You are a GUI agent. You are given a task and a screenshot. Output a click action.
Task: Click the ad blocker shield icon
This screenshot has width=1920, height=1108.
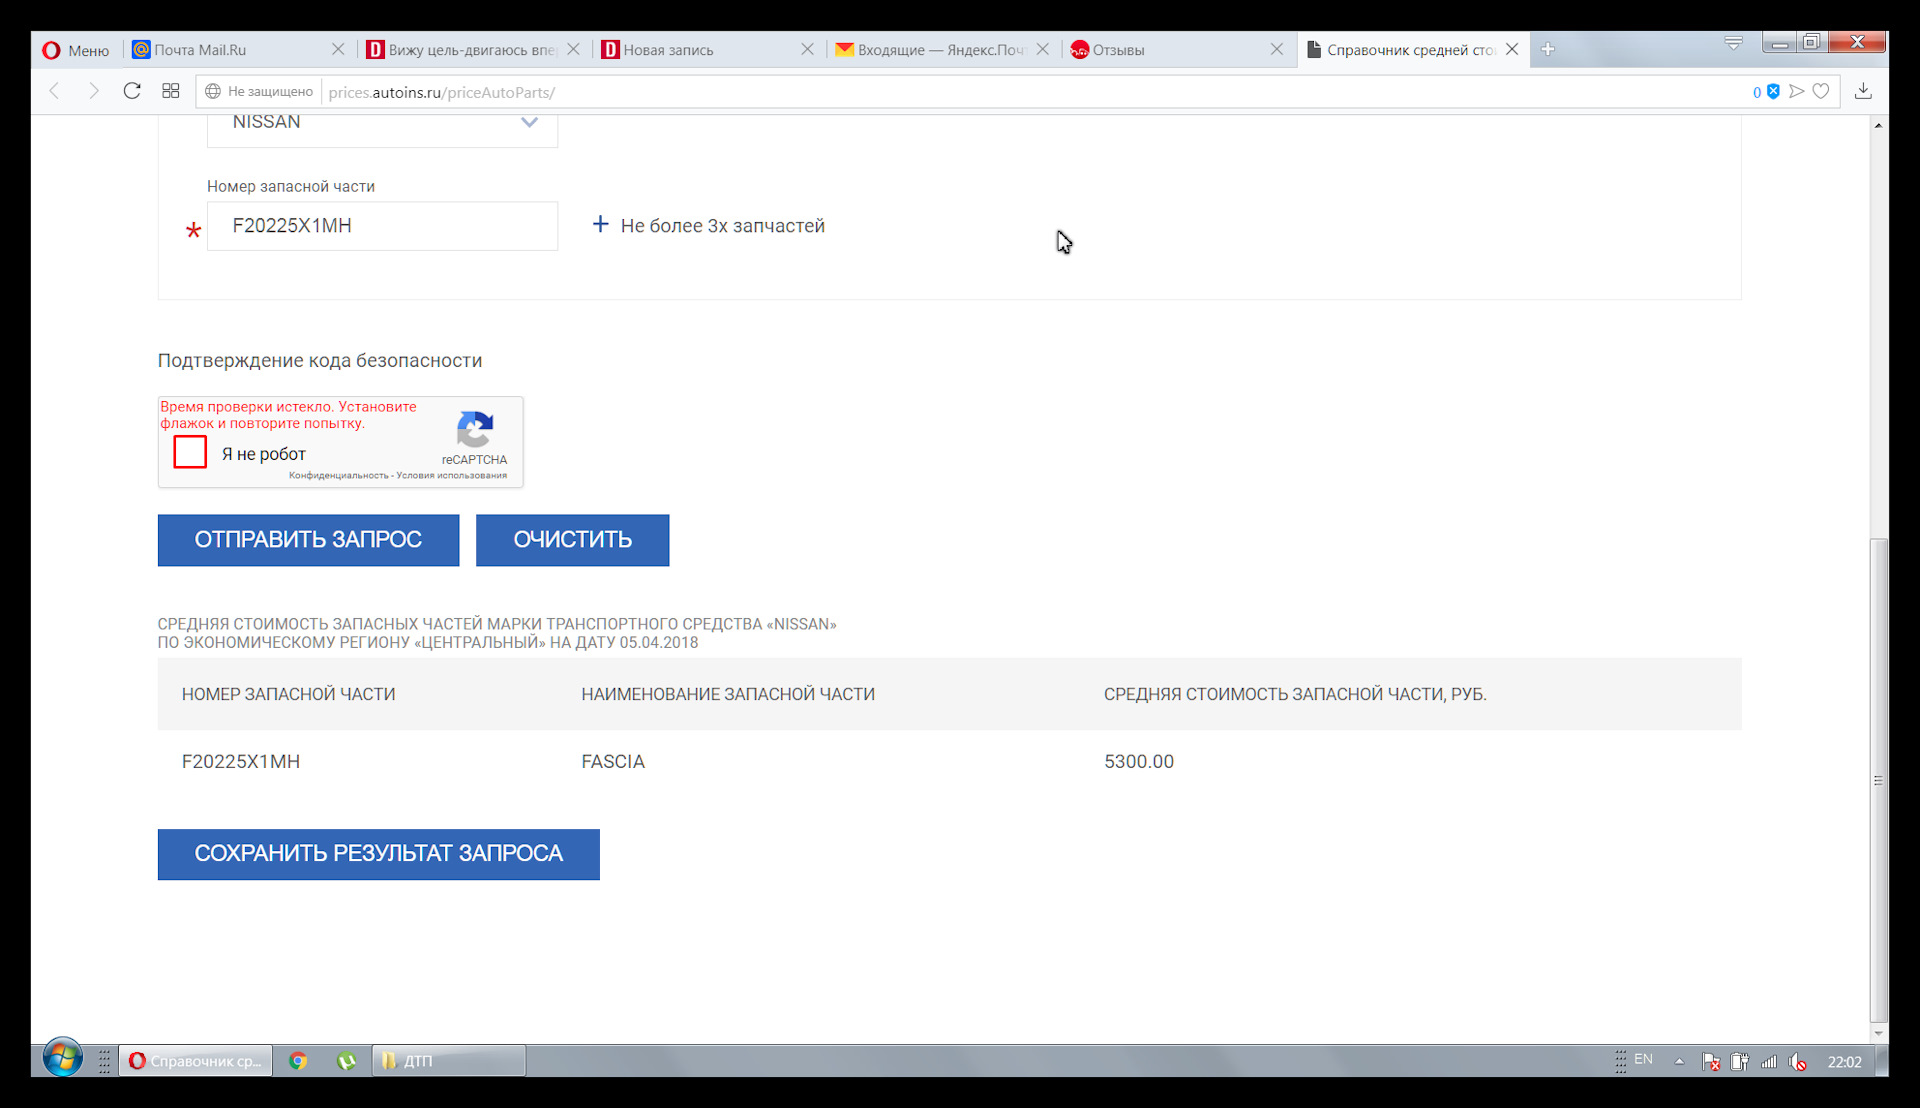click(1773, 91)
